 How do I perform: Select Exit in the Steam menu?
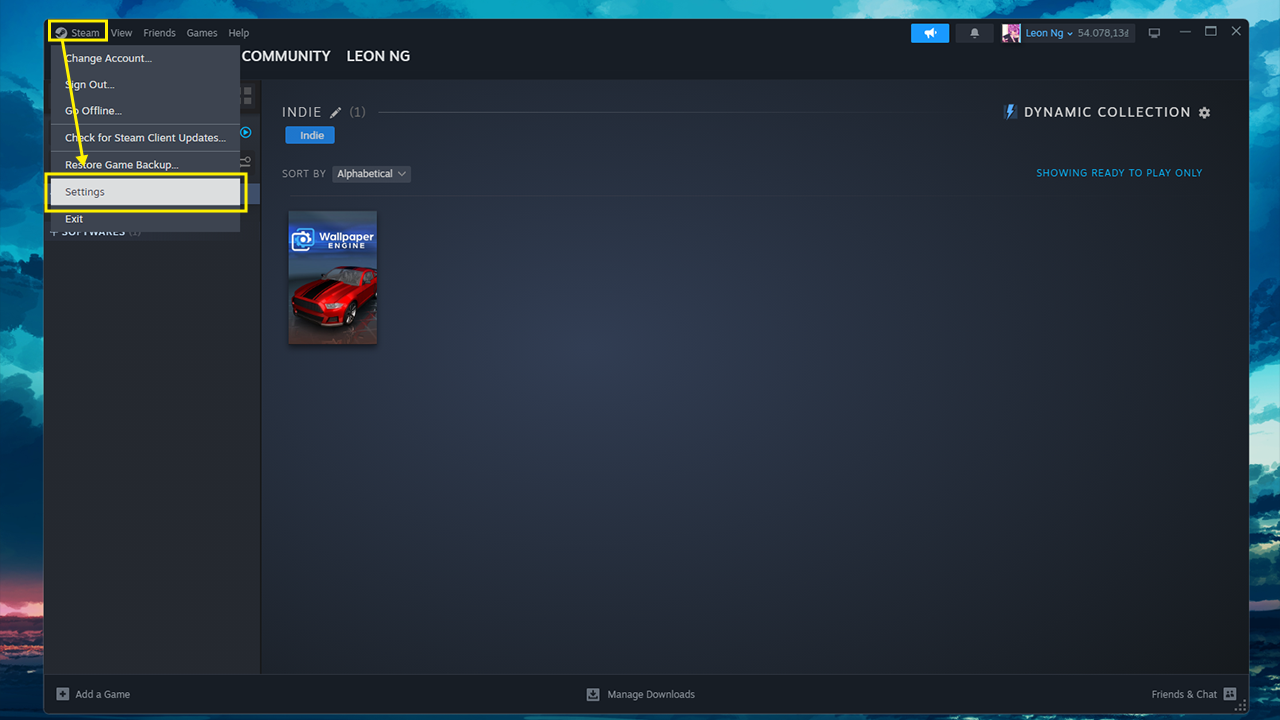[x=146, y=219]
